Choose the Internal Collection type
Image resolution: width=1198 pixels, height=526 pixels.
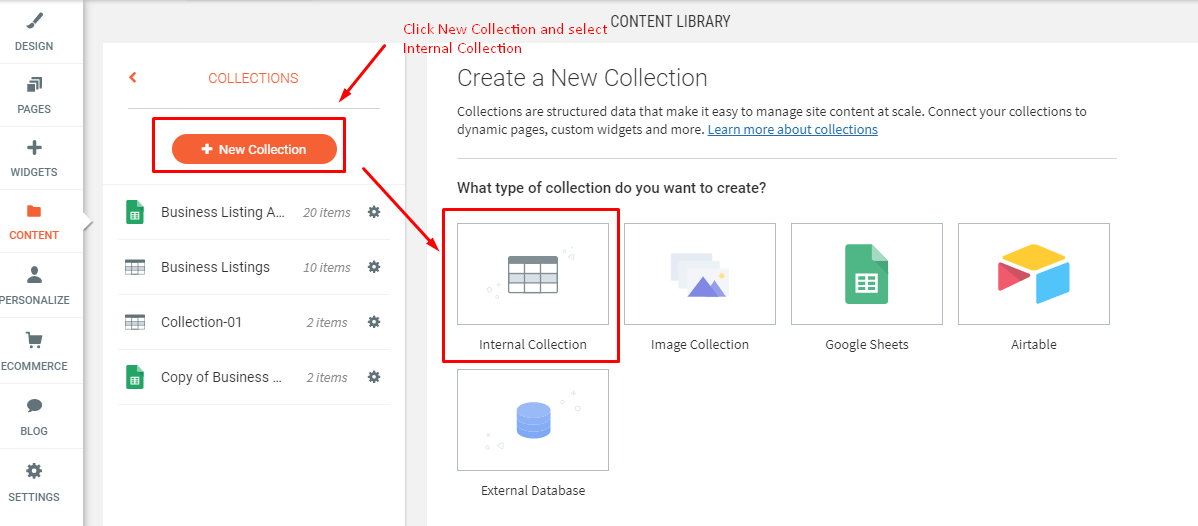(532, 274)
